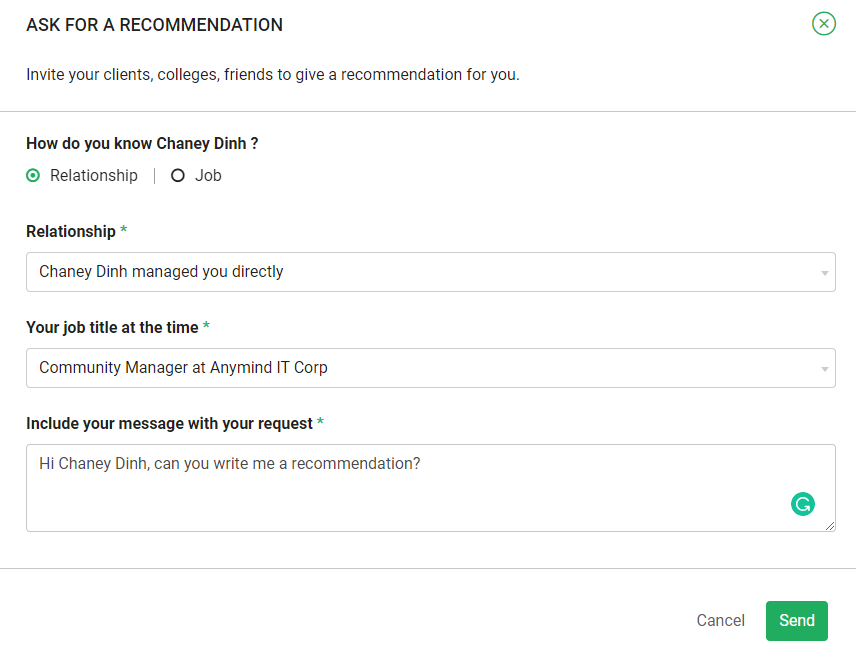Click the bold "Relationship *" field label

click(71, 232)
